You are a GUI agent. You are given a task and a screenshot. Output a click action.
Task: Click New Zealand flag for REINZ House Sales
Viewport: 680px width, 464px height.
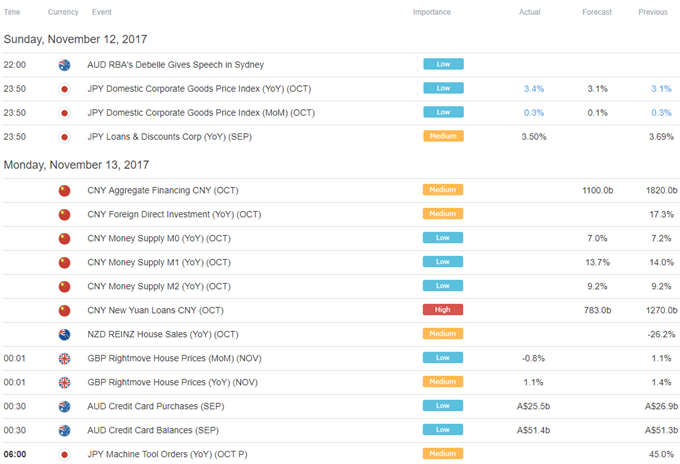64,335
